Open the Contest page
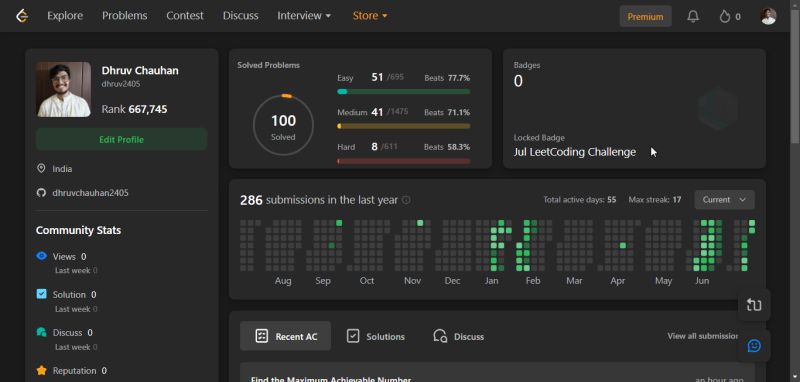The image size is (800, 382). point(185,16)
